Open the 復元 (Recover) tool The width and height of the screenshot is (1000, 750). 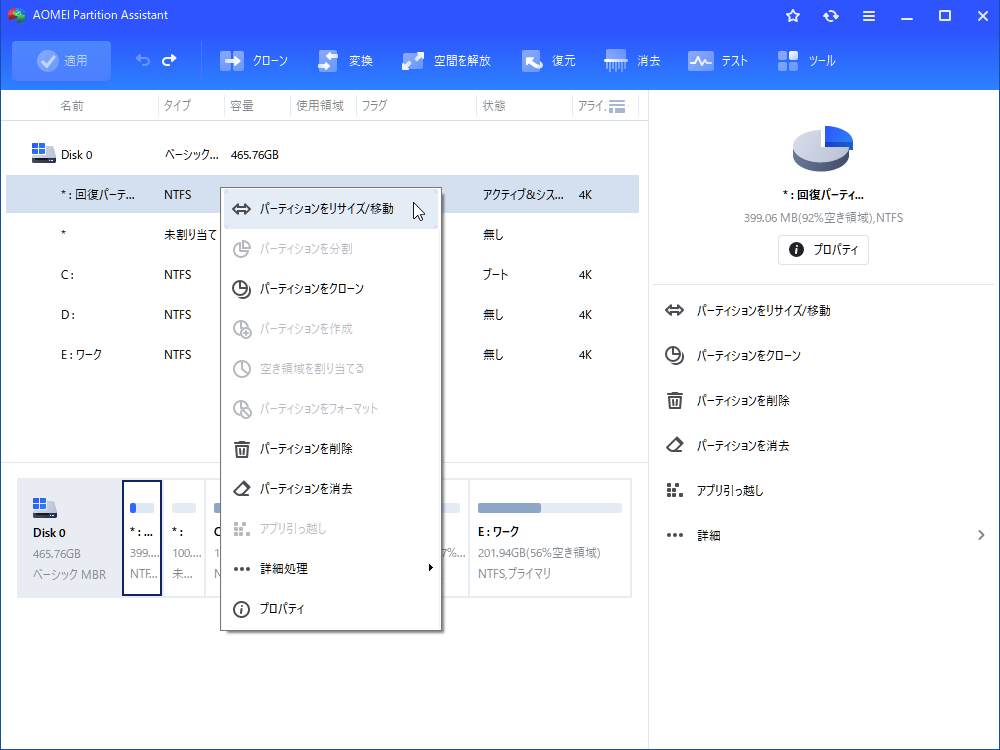coord(548,61)
